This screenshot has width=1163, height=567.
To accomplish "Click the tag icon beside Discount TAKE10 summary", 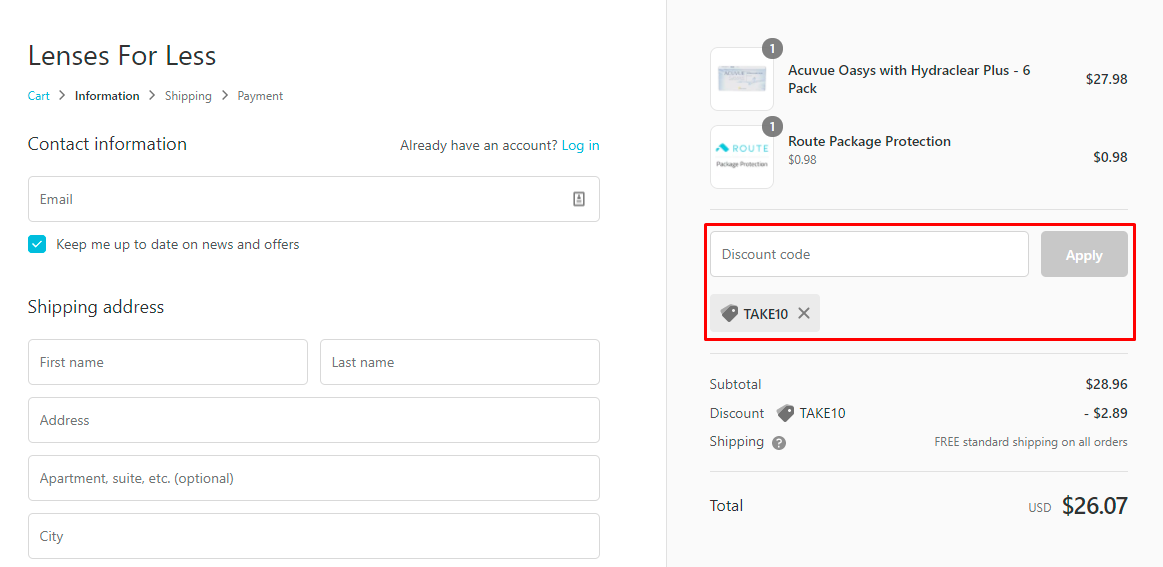I will [785, 413].
